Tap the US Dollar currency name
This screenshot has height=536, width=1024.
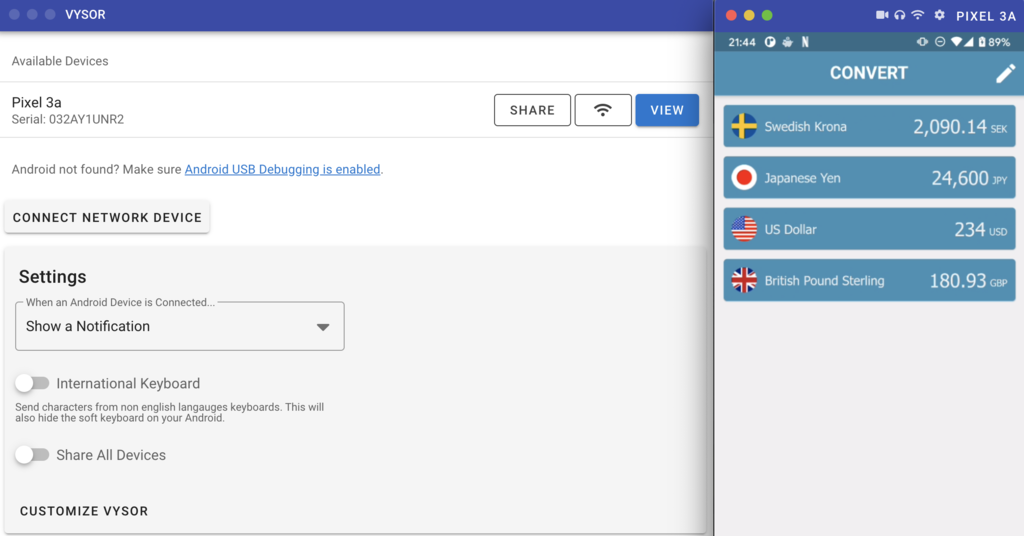coord(790,229)
